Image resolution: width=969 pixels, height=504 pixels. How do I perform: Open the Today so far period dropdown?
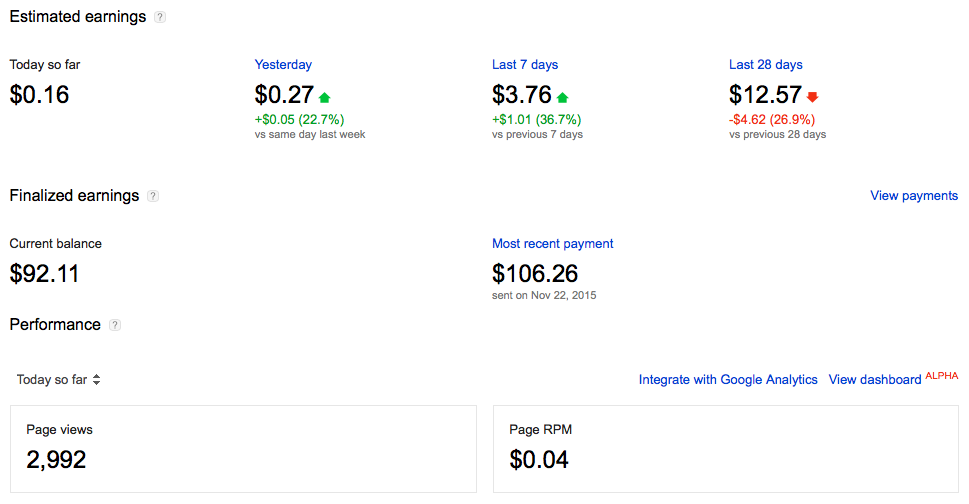click(x=59, y=380)
